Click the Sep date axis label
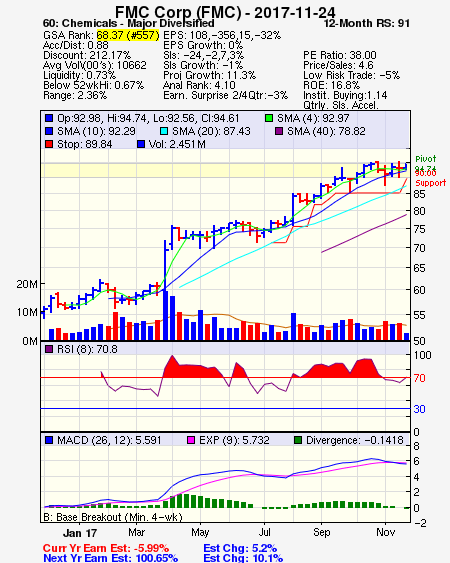 (321, 532)
